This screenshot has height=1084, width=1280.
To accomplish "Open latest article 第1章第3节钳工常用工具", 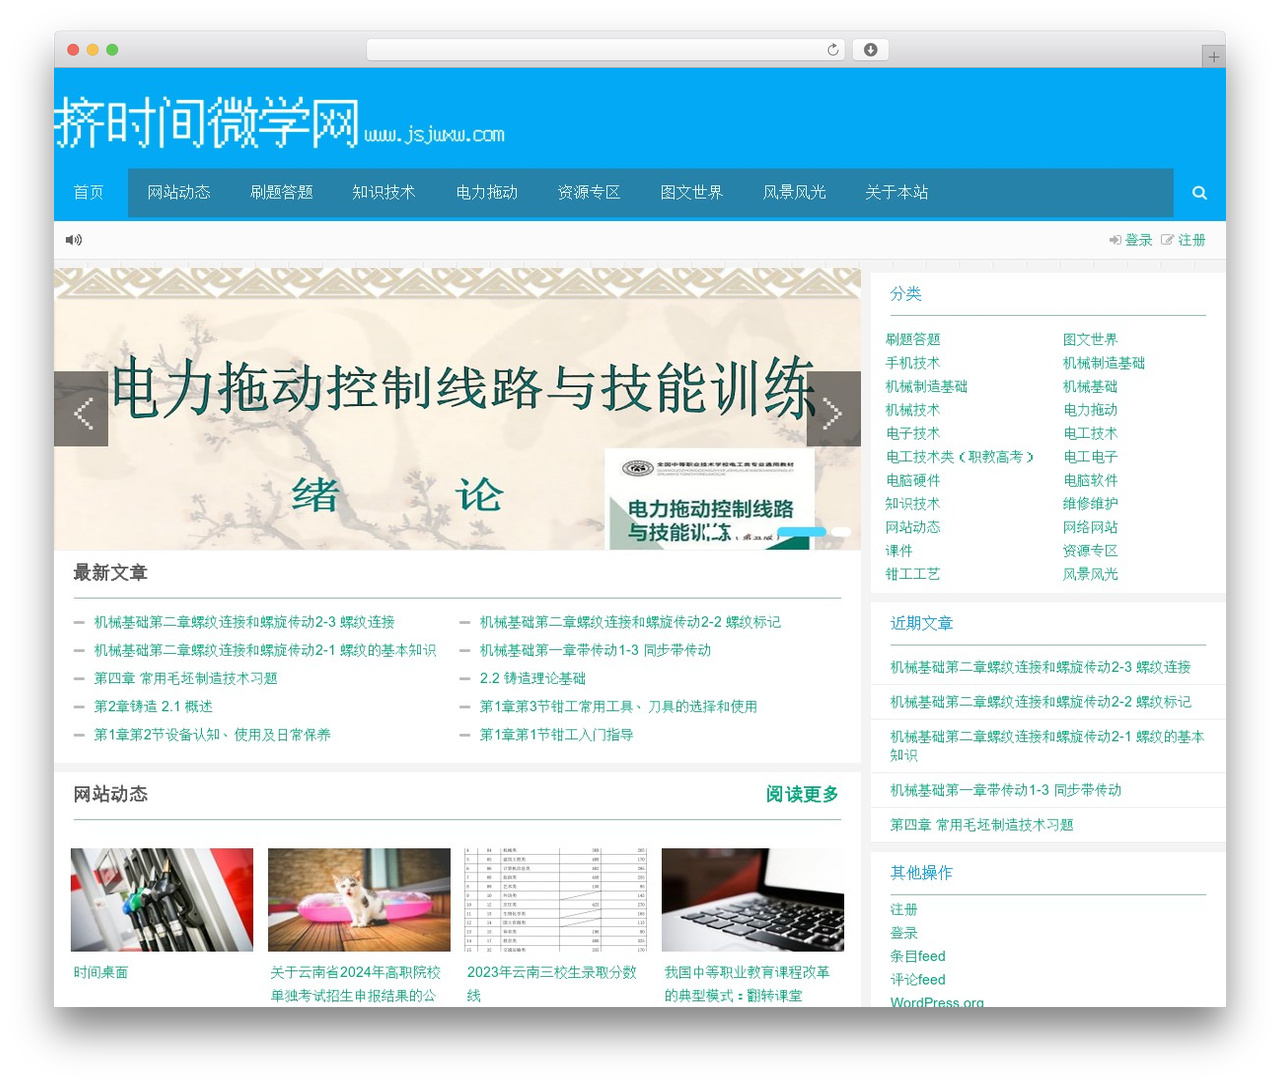I will pyautogui.click(x=618, y=706).
